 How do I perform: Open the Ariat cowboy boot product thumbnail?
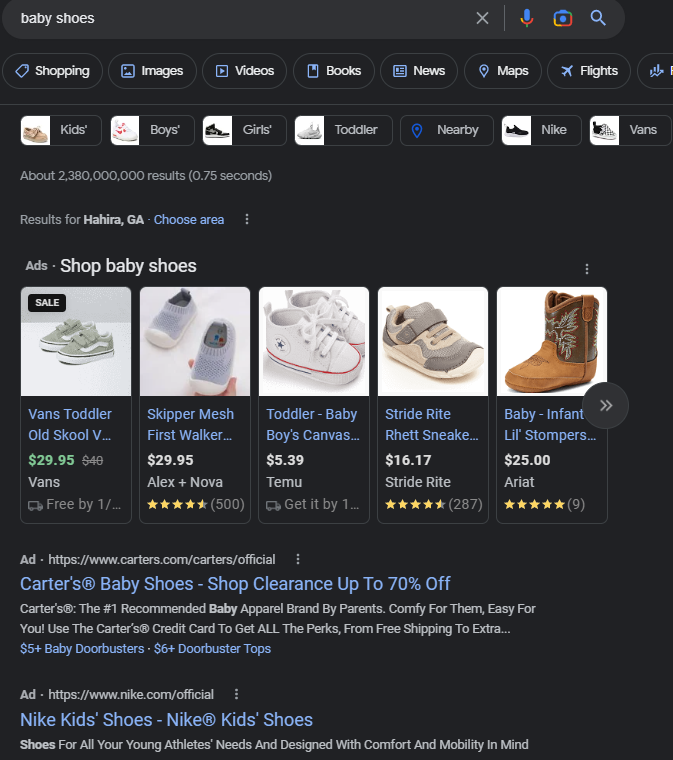click(x=552, y=341)
